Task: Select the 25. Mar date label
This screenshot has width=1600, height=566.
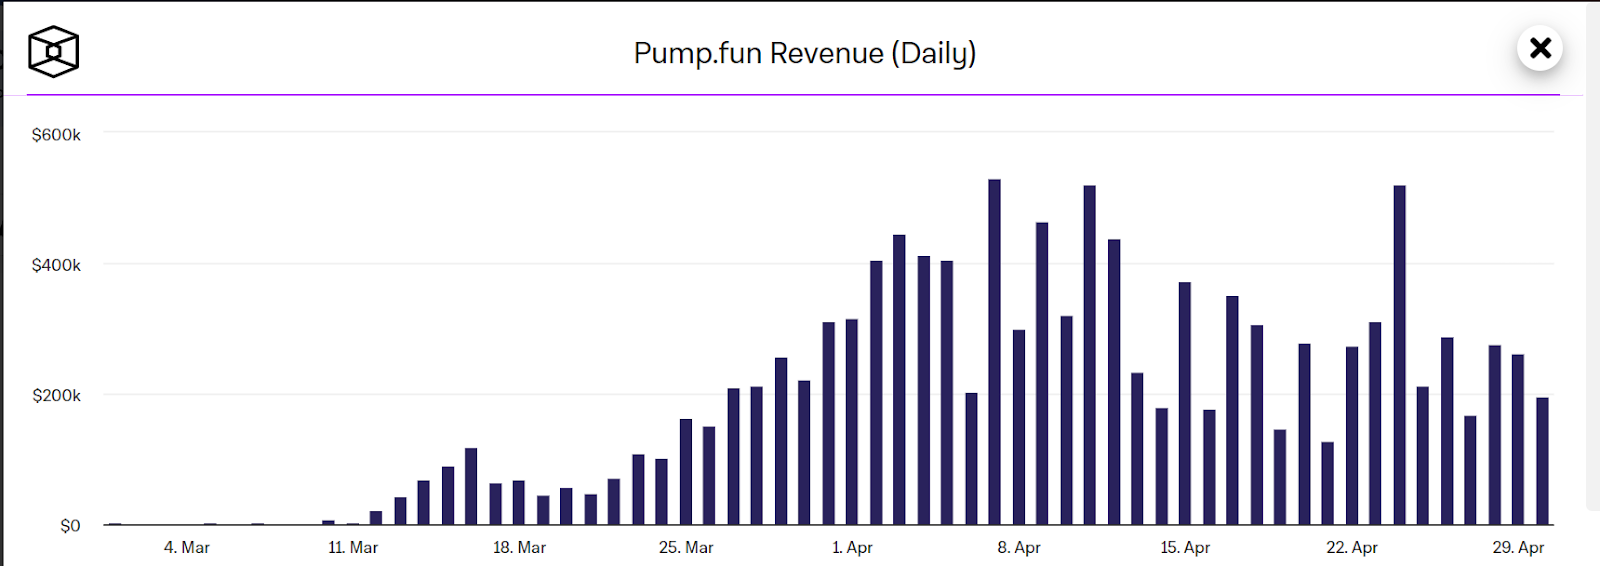Action: (686, 548)
